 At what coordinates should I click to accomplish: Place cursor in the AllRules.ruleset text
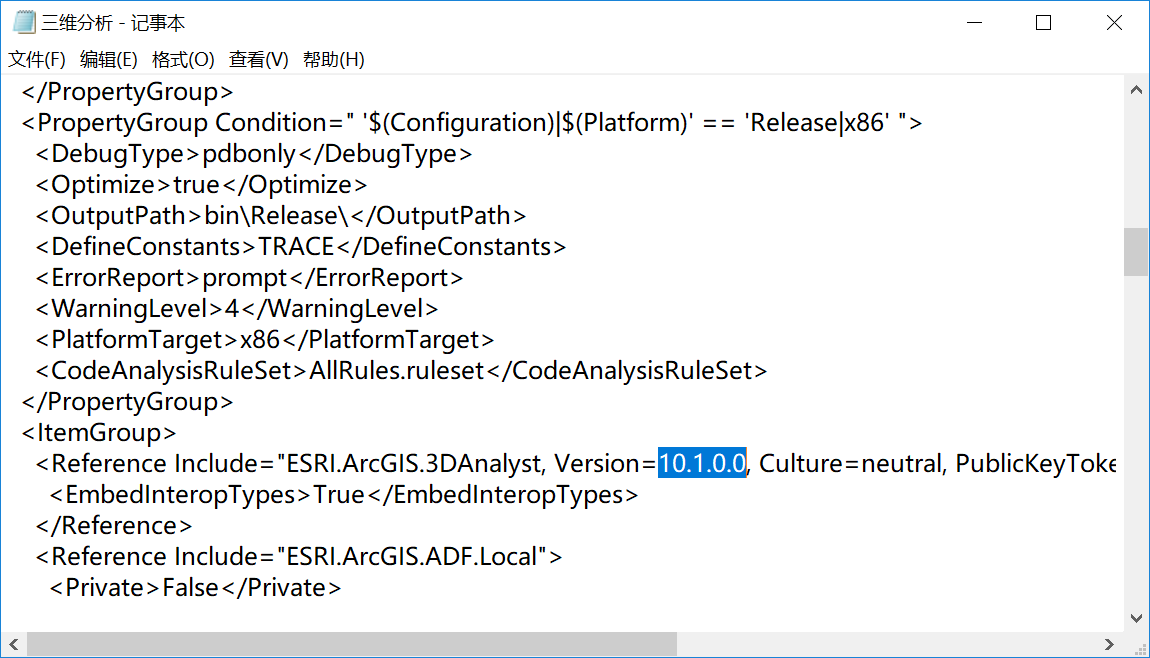pyautogui.click(x=397, y=371)
